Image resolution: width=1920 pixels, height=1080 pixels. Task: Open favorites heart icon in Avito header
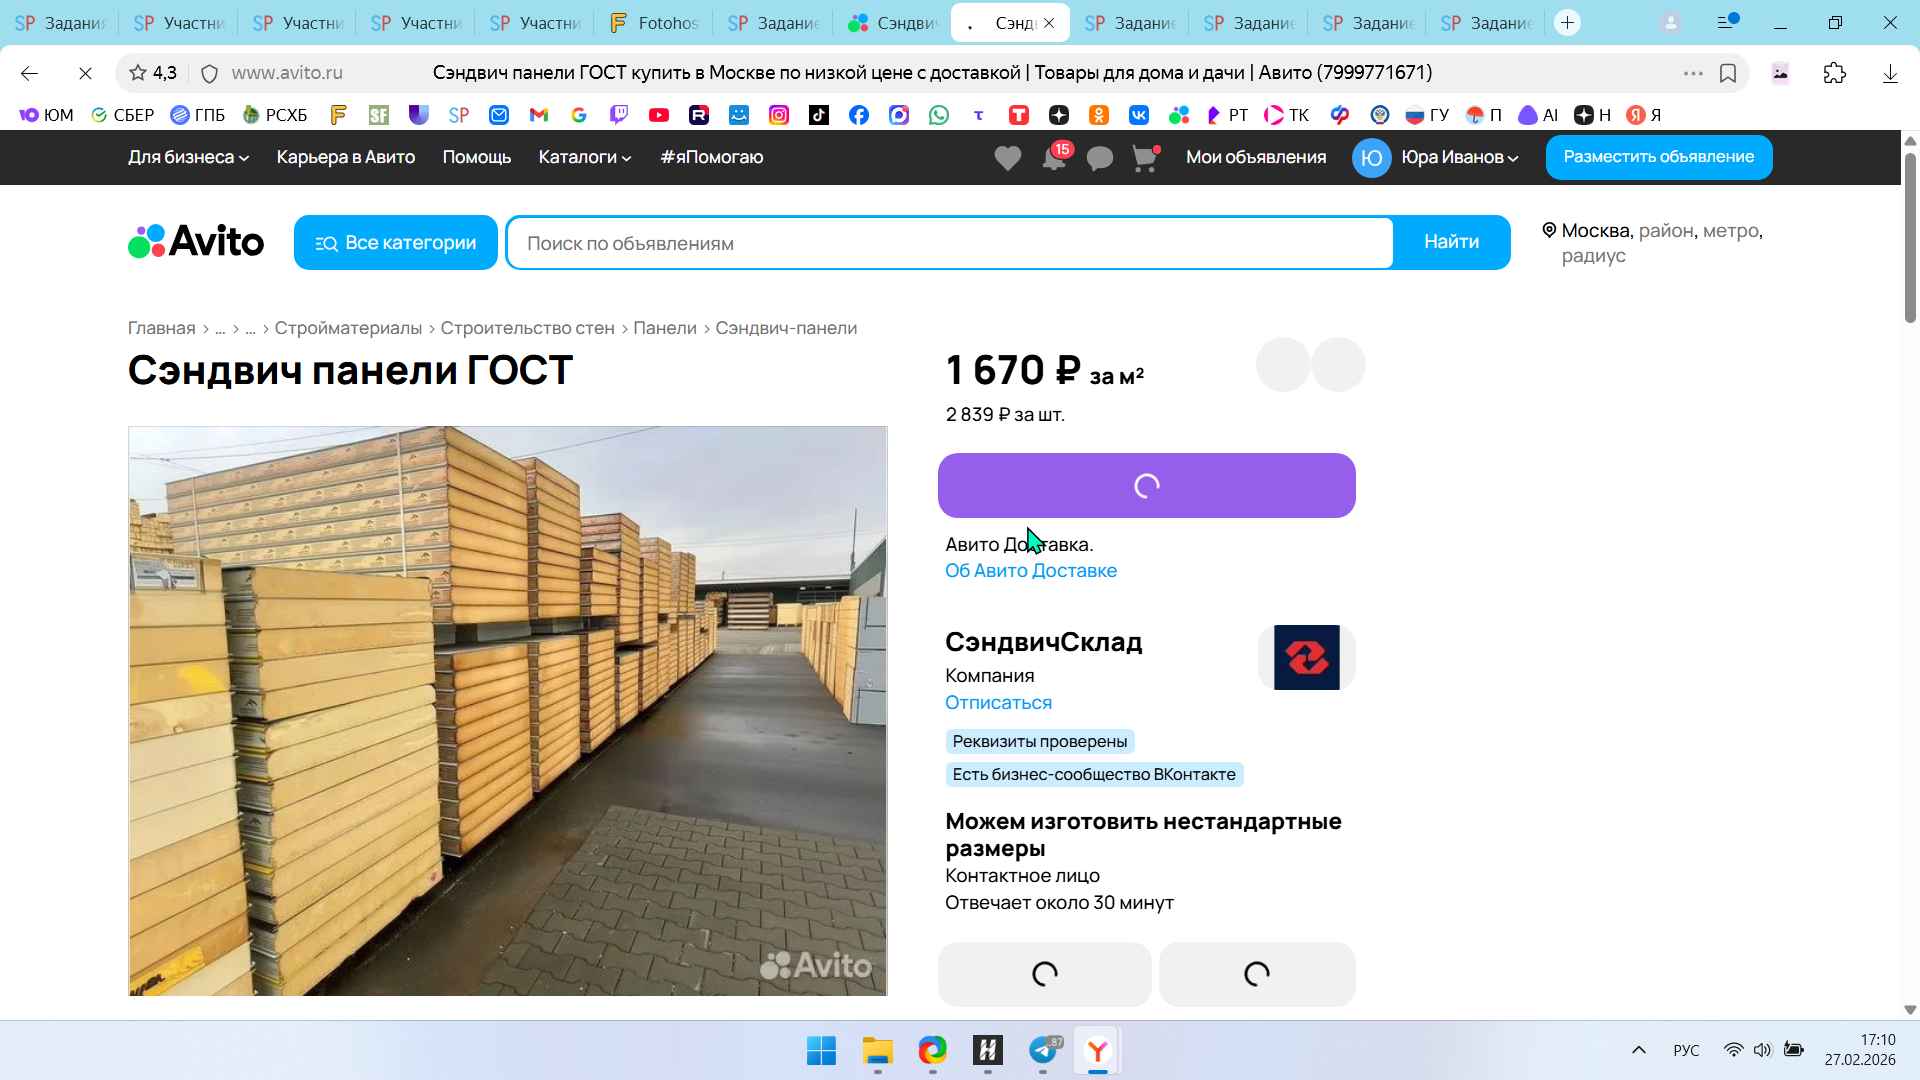(1007, 158)
